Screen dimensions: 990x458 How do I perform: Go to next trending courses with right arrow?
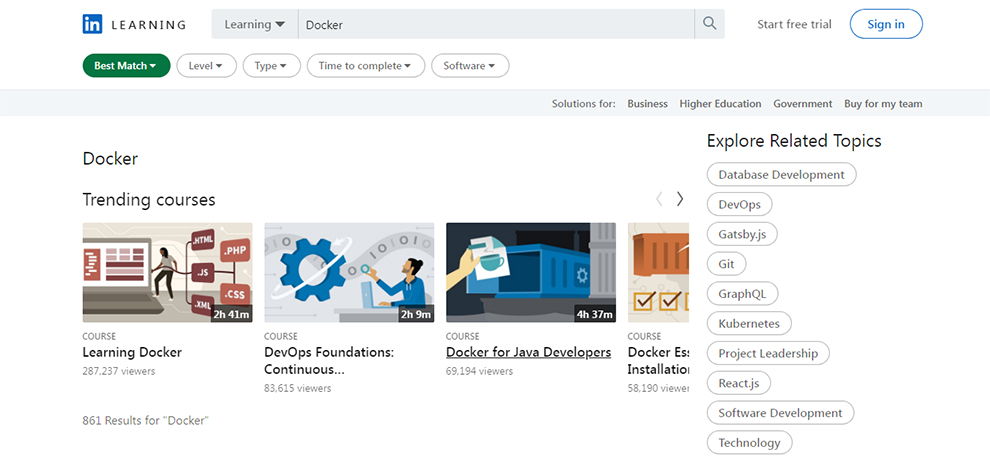[x=680, y=200]
